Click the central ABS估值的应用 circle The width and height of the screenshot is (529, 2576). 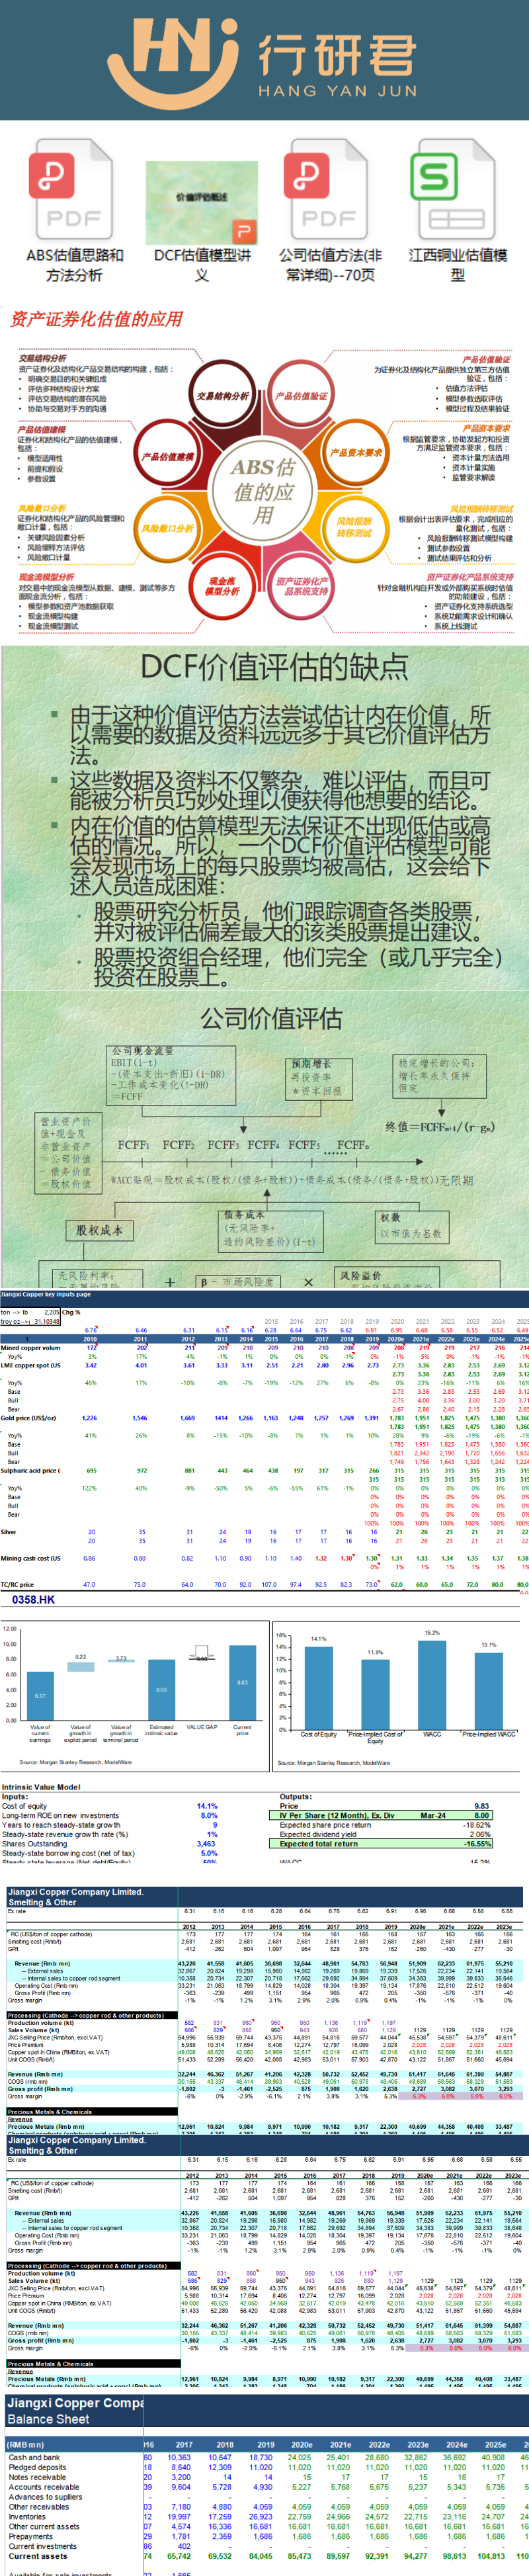[263, 490]
